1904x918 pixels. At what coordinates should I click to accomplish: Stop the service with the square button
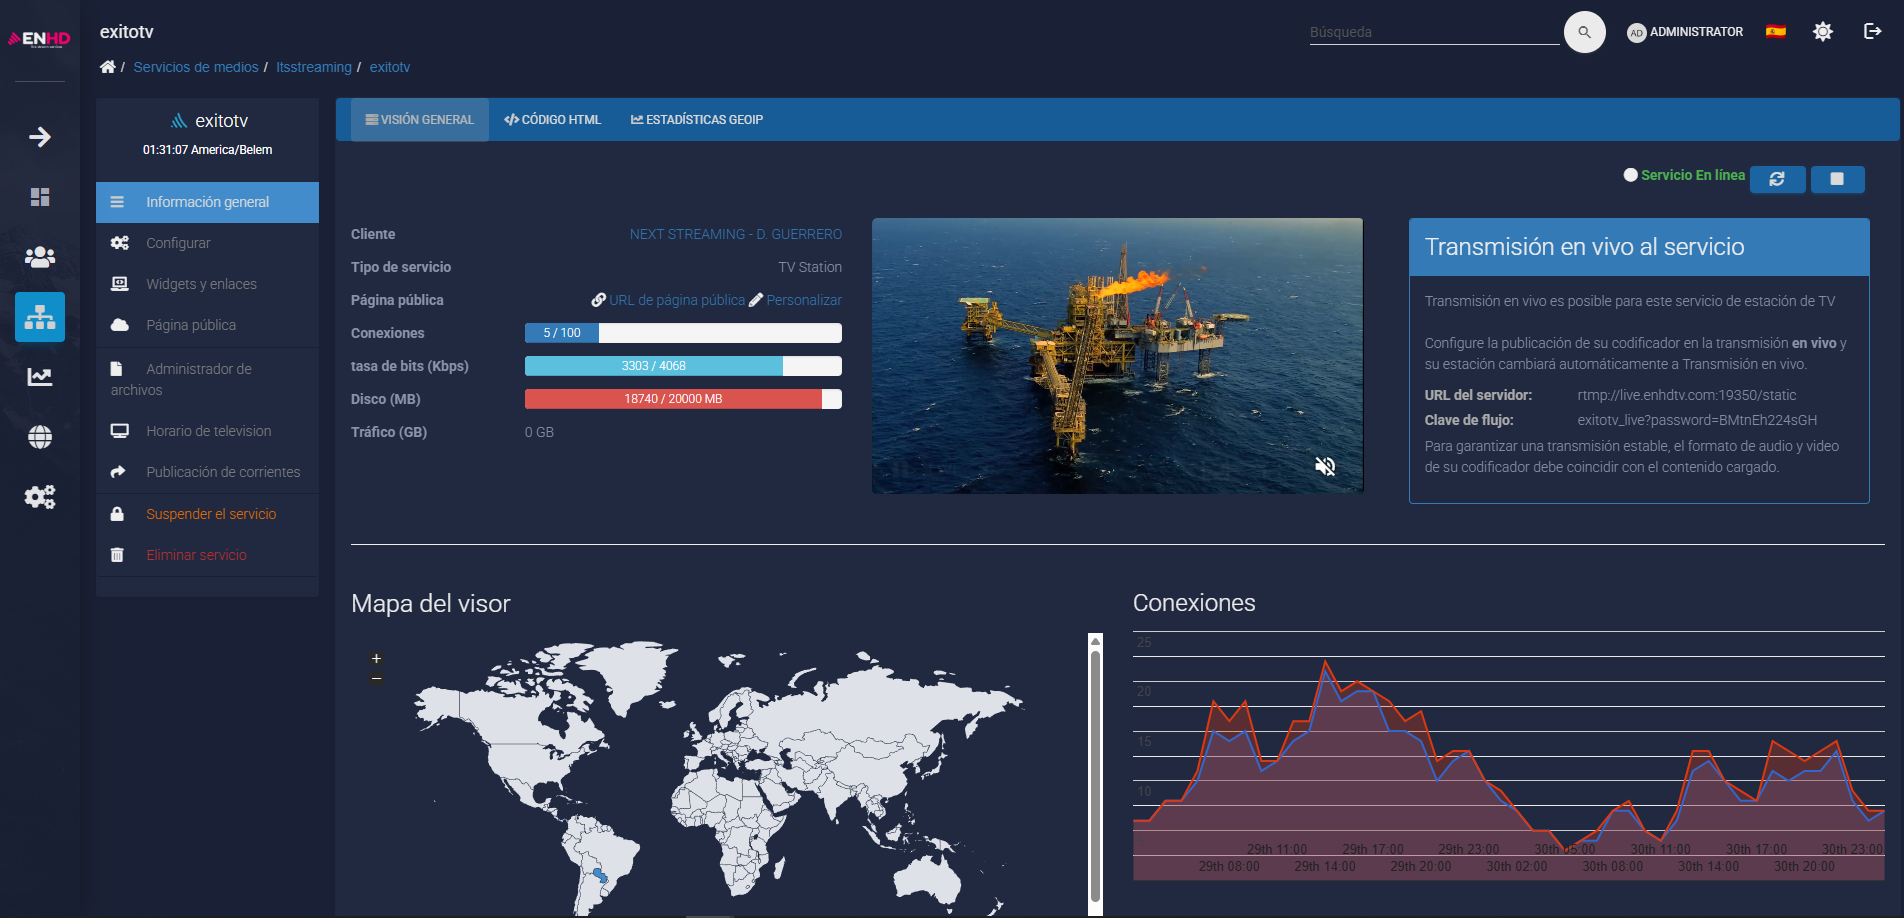tap(1837, 179)
